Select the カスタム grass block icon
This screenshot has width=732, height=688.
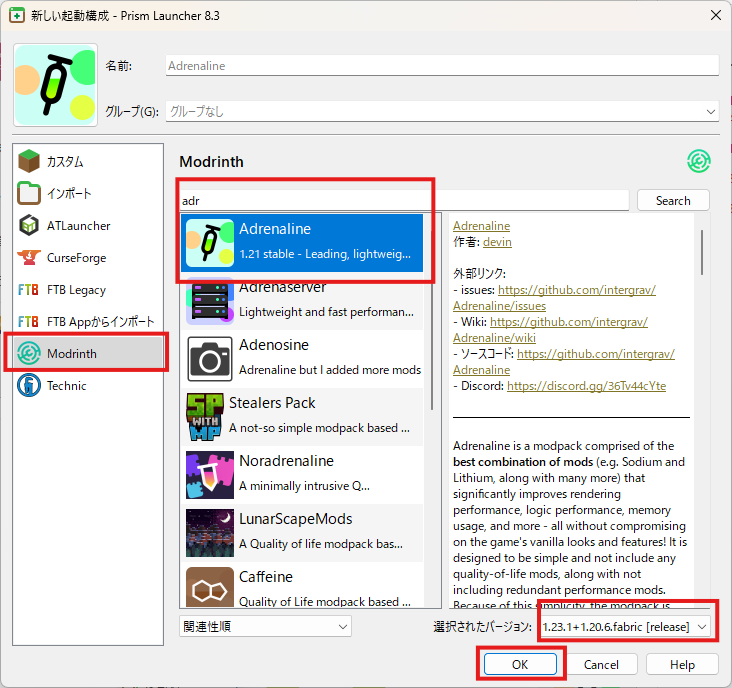(x=29, y=161)
